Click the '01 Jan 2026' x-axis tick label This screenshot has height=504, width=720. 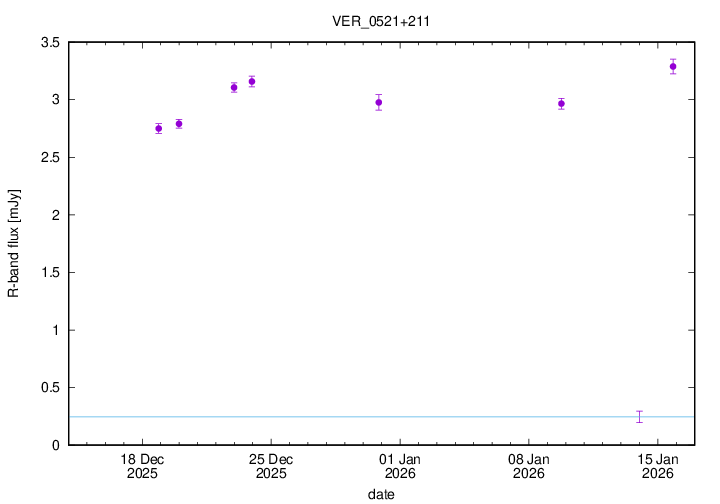point(399,466)
